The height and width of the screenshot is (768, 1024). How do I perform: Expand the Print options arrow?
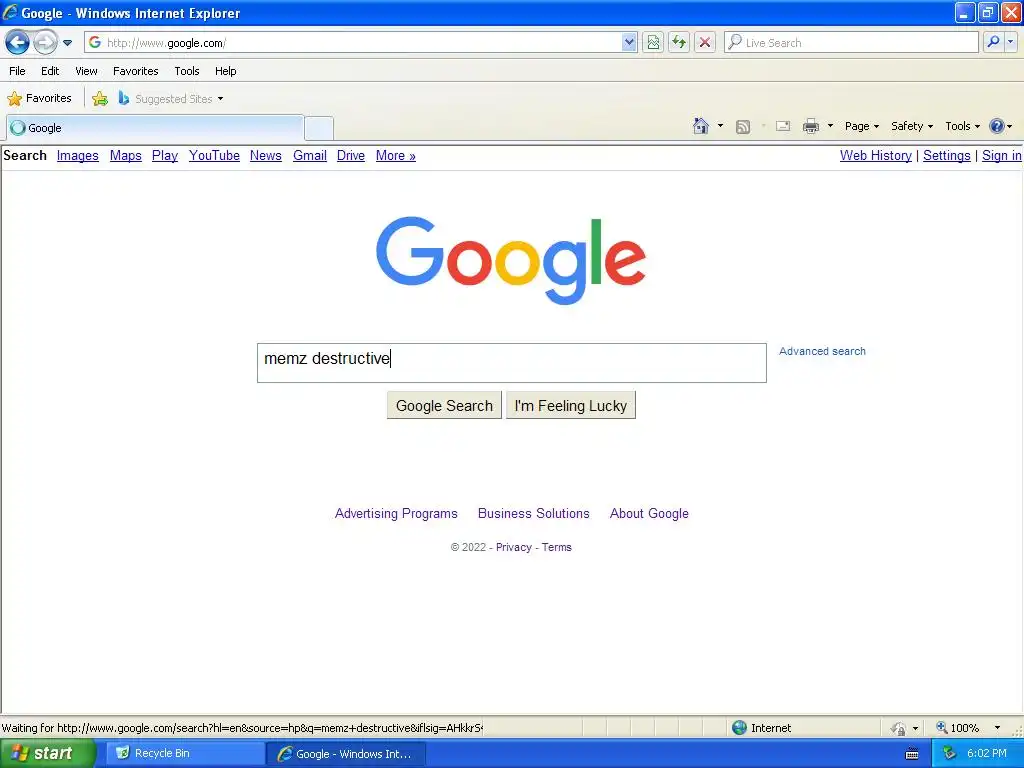[830, 126]
